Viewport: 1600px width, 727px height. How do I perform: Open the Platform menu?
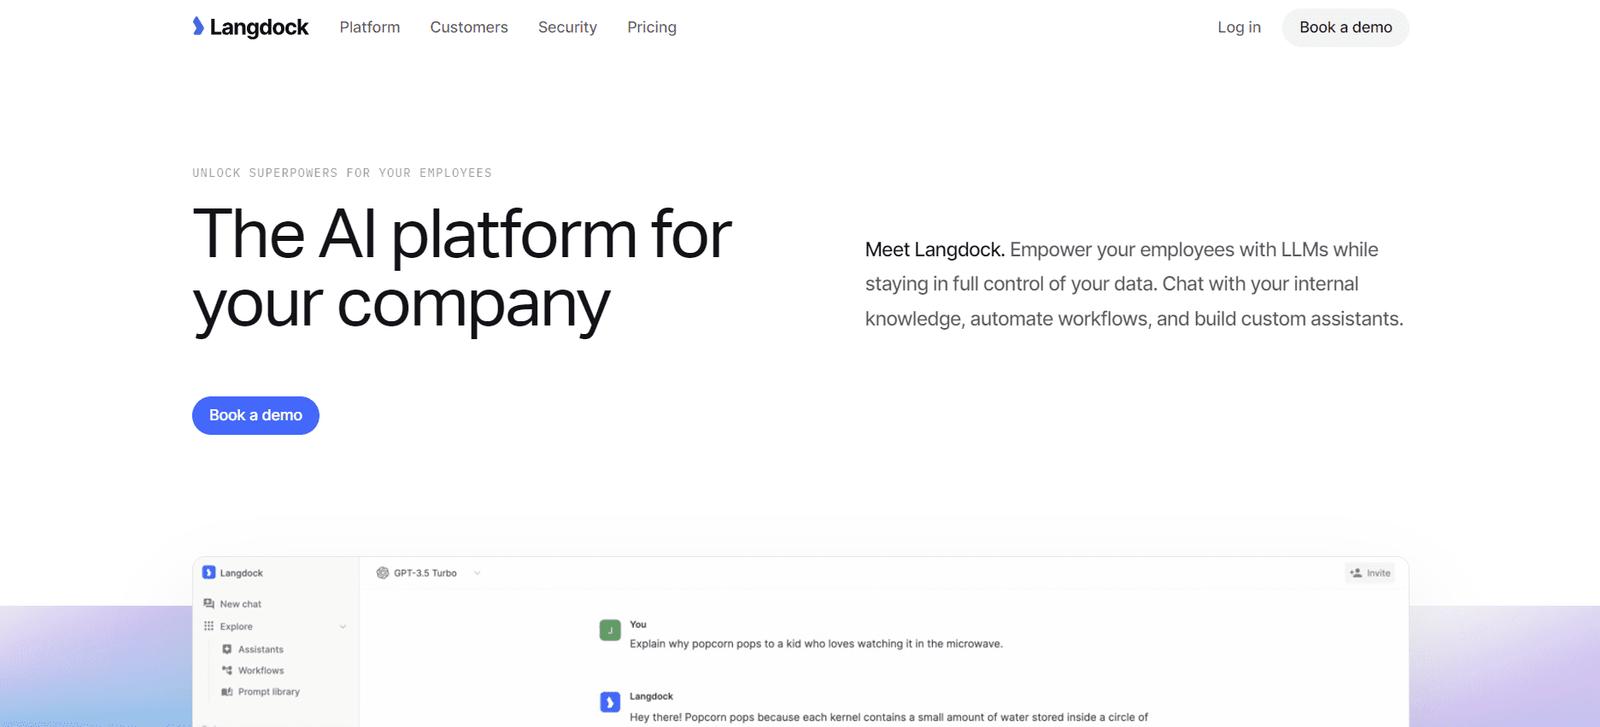(370, 27)
